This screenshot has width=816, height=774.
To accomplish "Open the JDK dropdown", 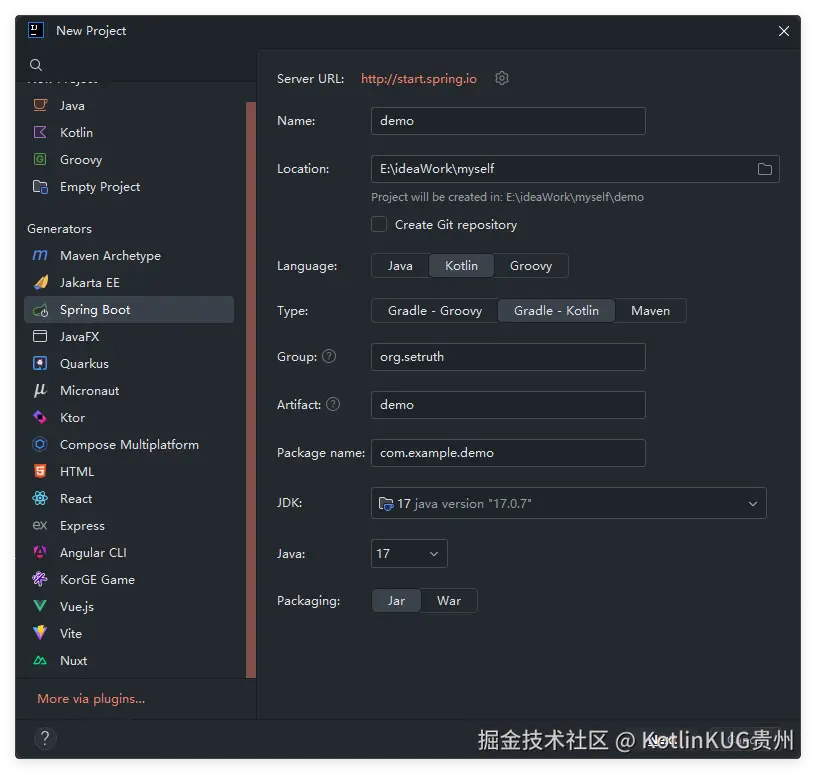I will coord(568,503).
